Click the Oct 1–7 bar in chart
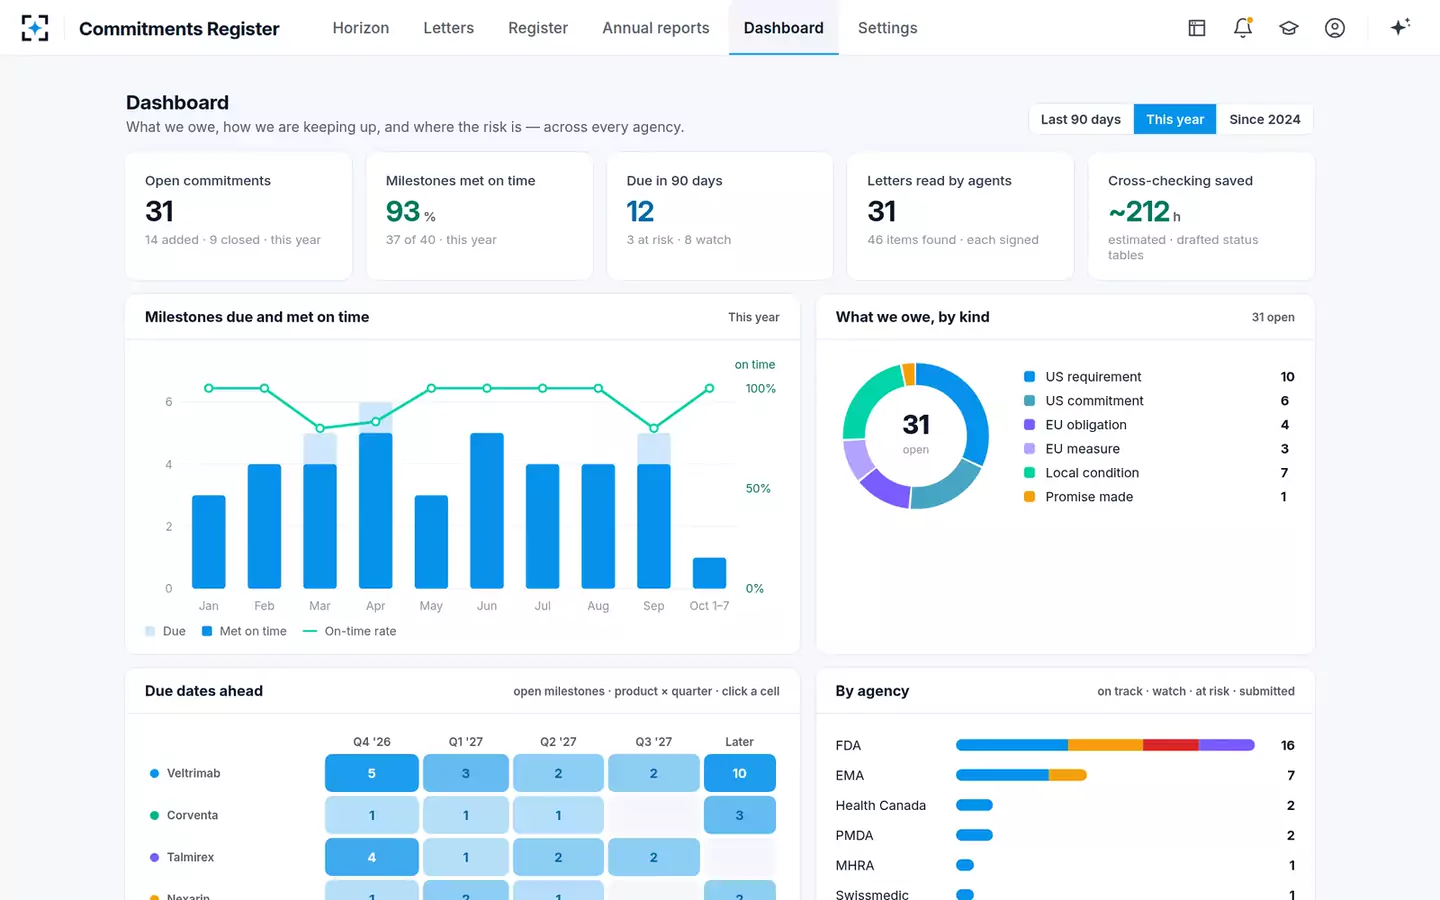This screenshot has width=1440, height=900. (x=709, y=573)
